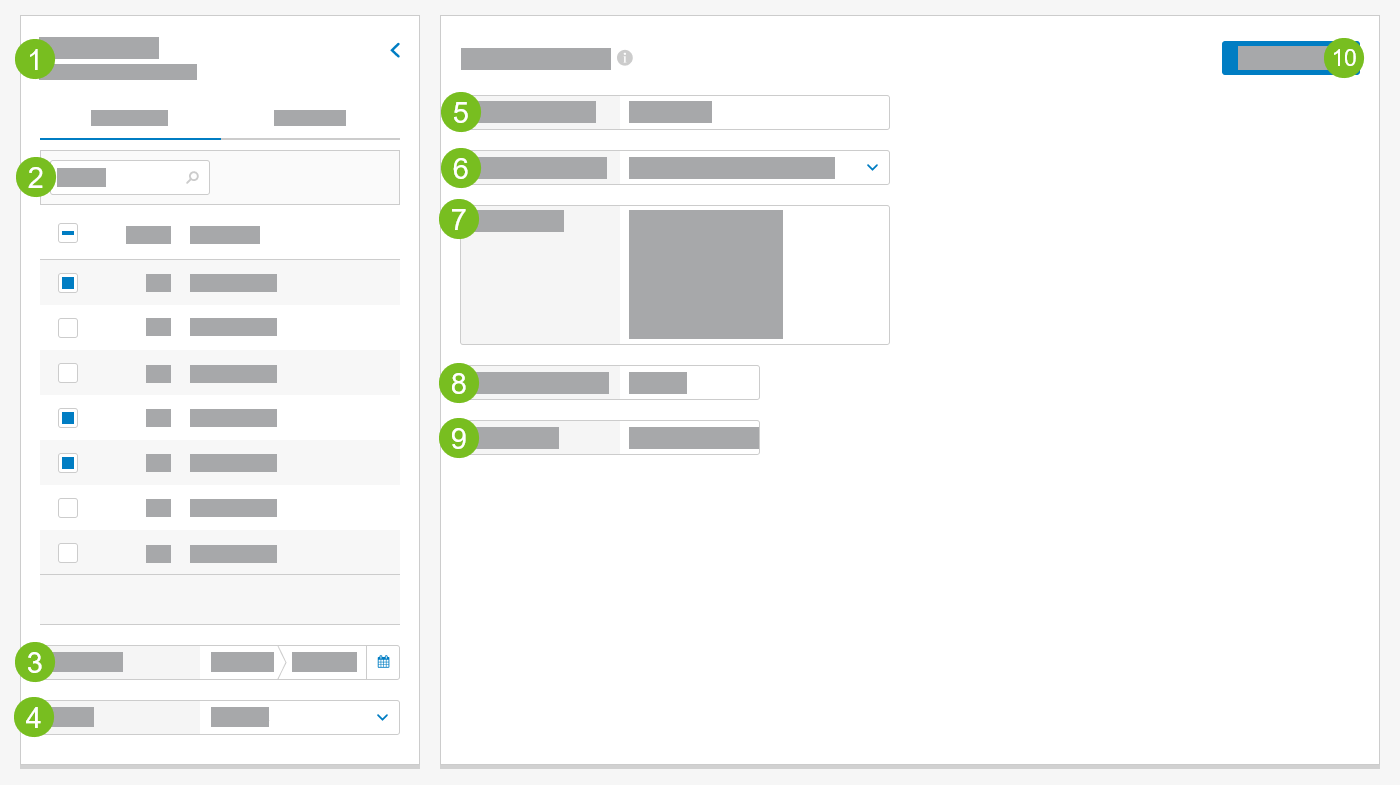Open the calendar icon in the date range filter
This screenshot has height=785, width=1400.
383,662
